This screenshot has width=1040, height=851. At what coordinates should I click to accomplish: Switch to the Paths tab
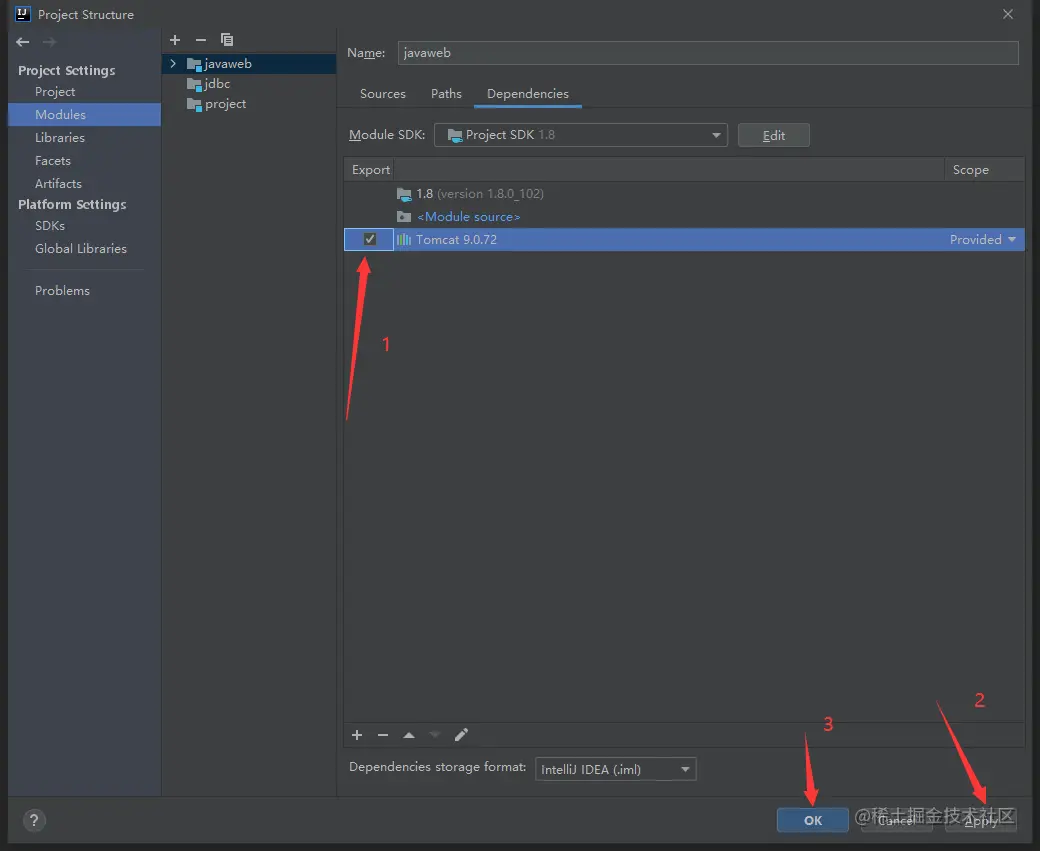(x=446, y=94)
